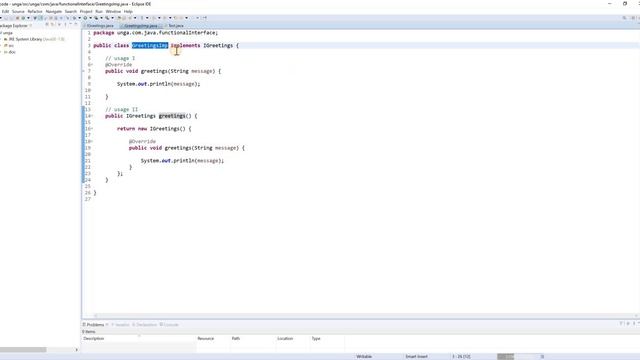Image resolution: width=640 pixels, height=360 pixels.
Task: Click highlighted greetings method name on line 14
Action: (x=172, y=116)
